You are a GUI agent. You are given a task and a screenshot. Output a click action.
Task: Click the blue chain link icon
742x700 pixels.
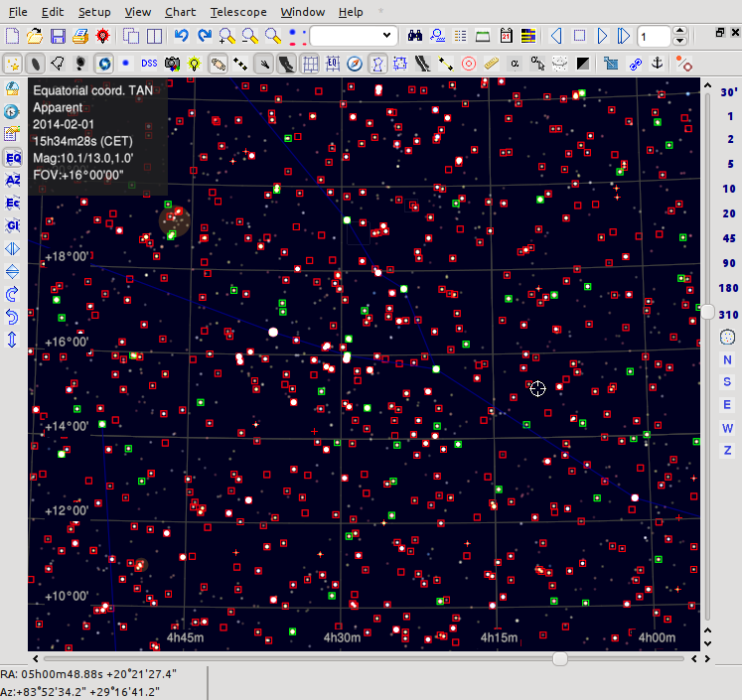(x=634, y=63)
